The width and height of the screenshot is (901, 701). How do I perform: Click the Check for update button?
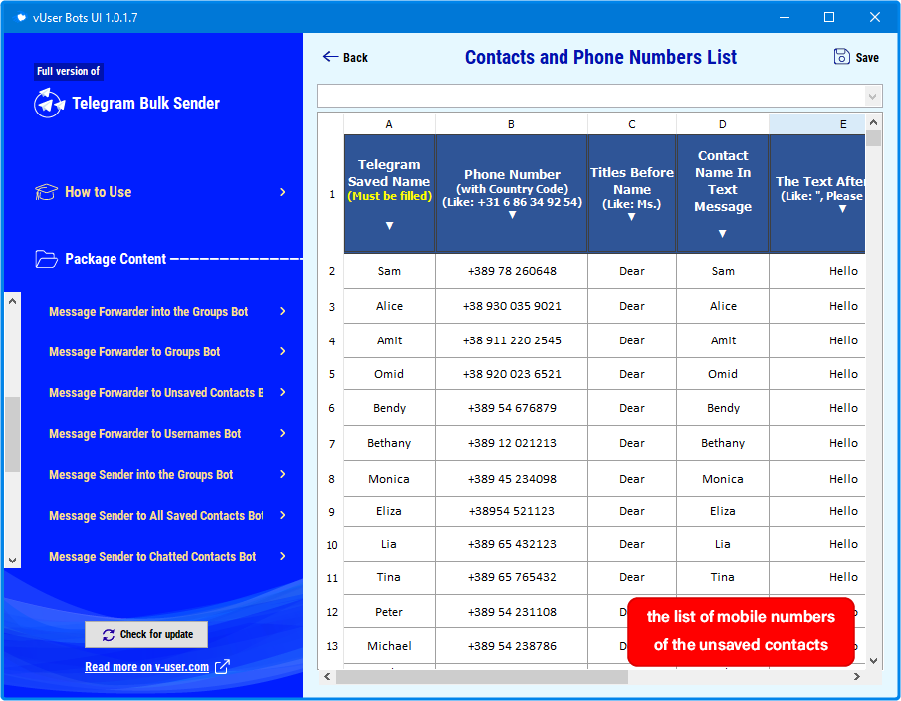(x=147, y=634)
